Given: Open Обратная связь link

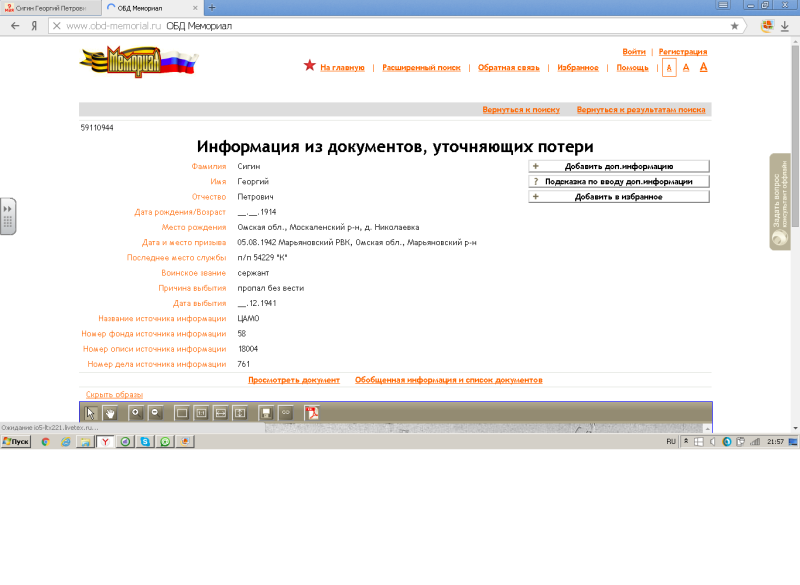Looking at the screenshot, I should click(509, 67).
